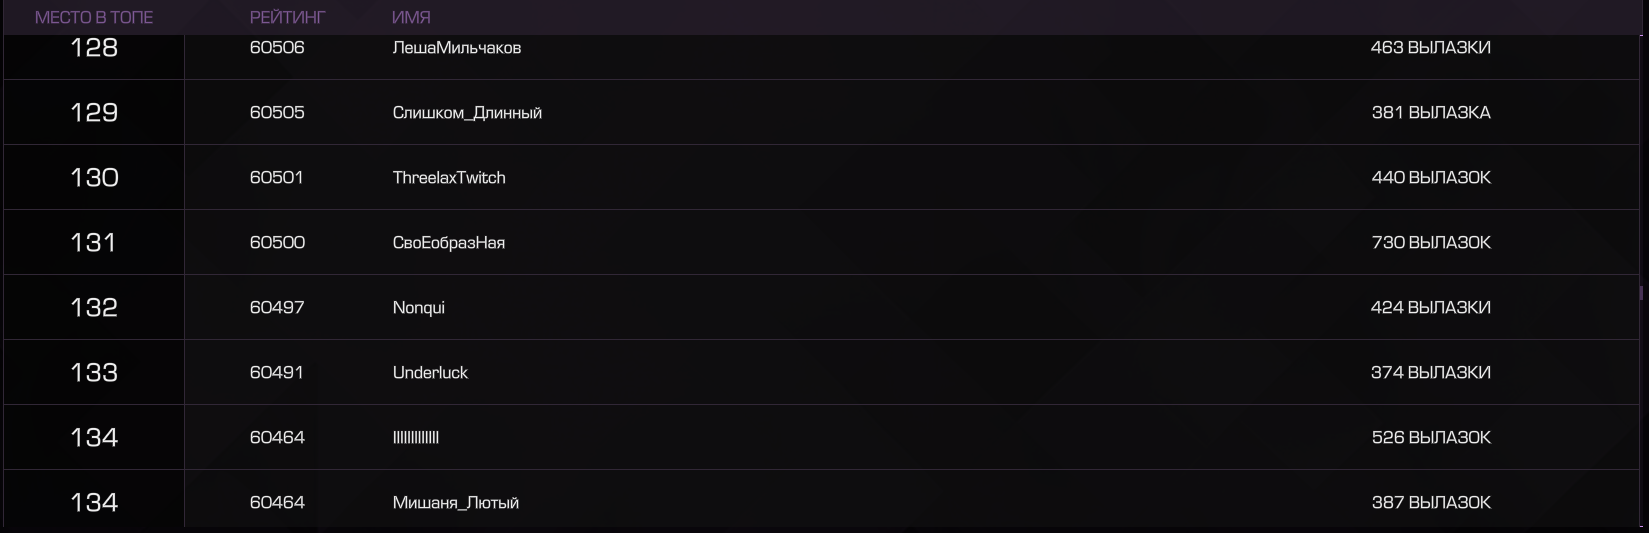Click the ИМЯ column header
The image size is (1649, 533).
pos(411,17)
